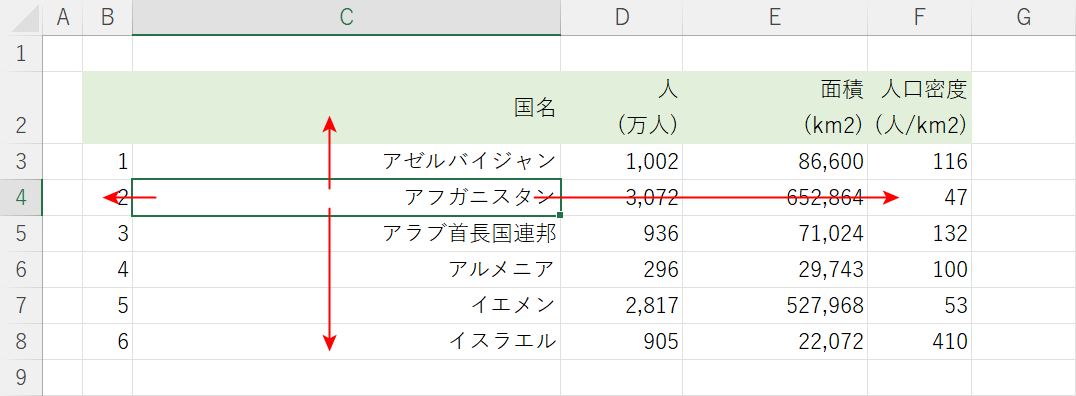Click the density cell 410
1076x396 pixels.
coord(920,342)
